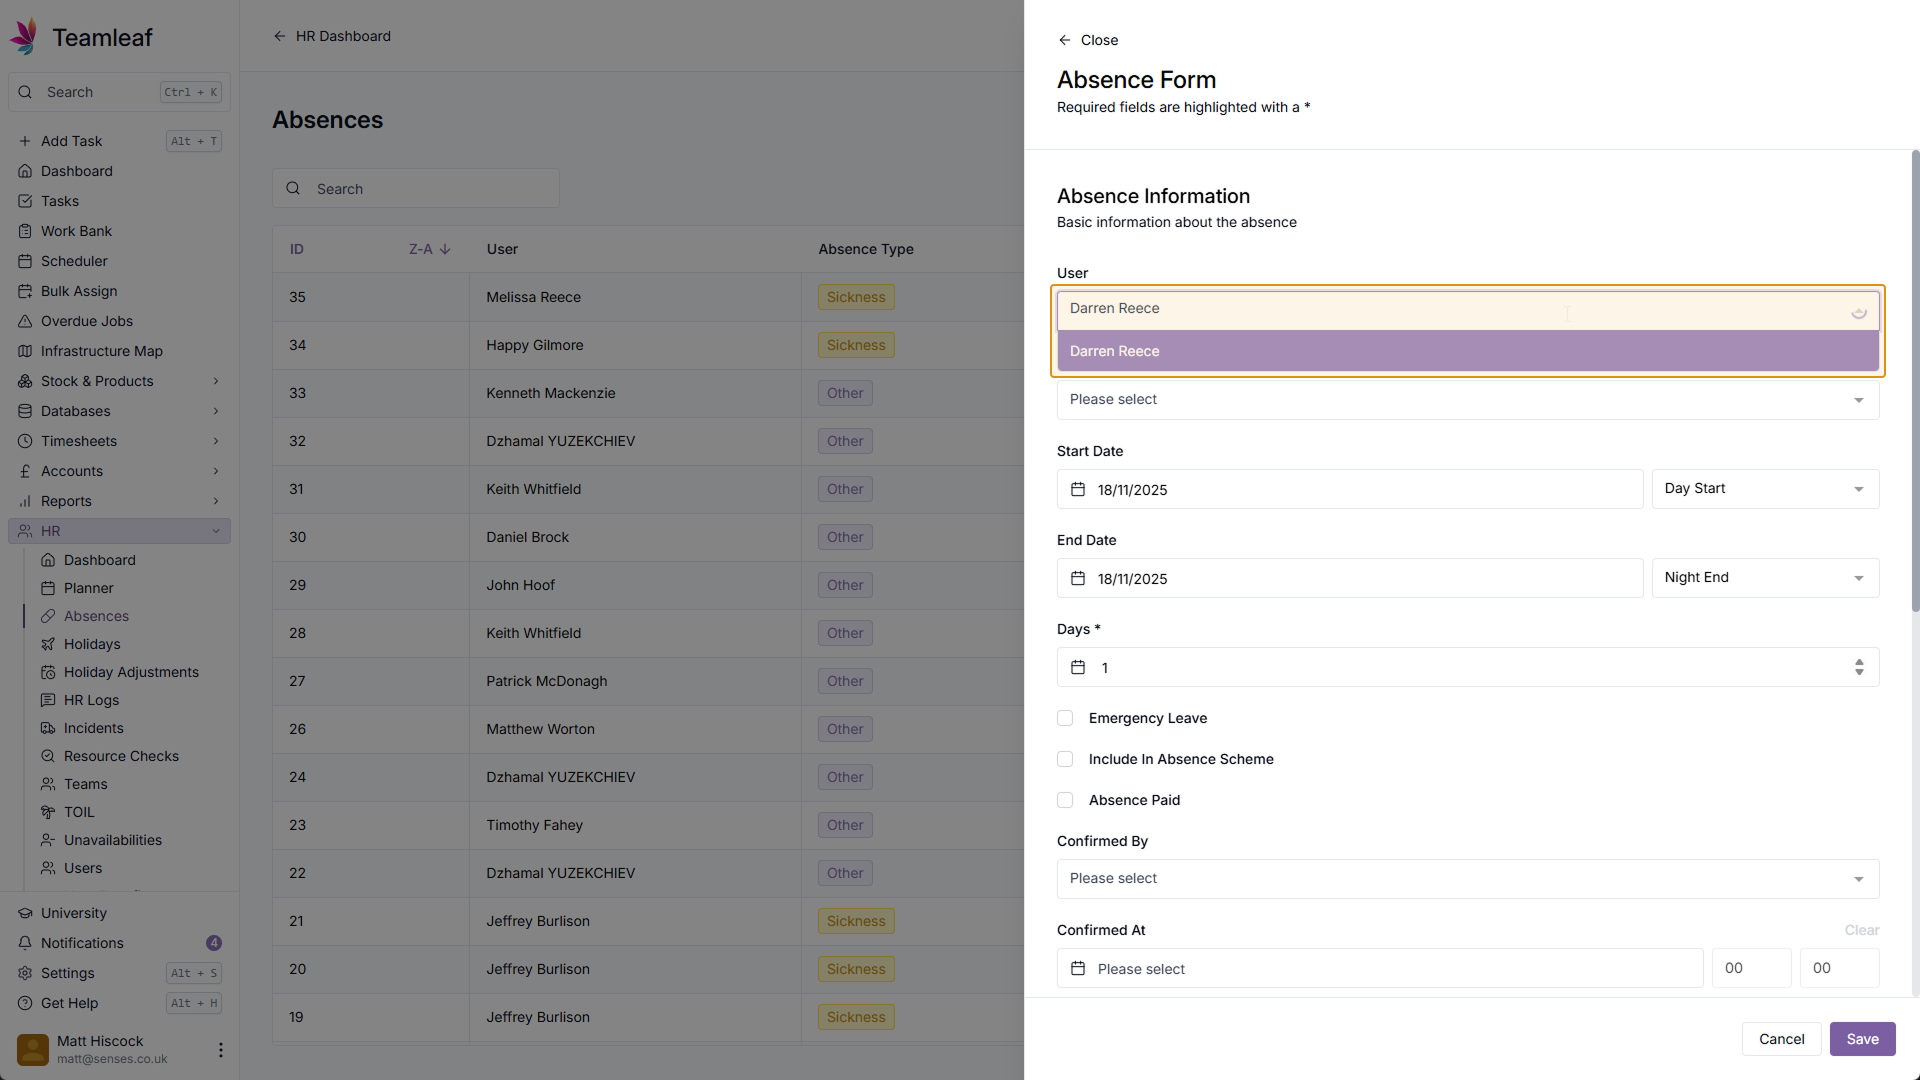Click the Cancel button
Image resolution: width=1920 pixels, height=1080 pixels.
1781,1039
